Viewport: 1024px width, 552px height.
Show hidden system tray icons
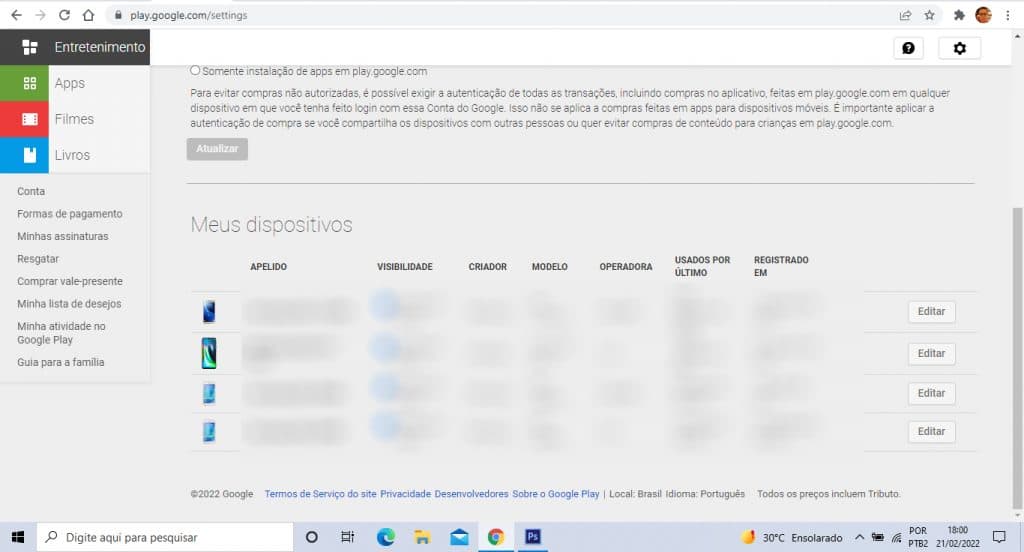tap(859, 537)
